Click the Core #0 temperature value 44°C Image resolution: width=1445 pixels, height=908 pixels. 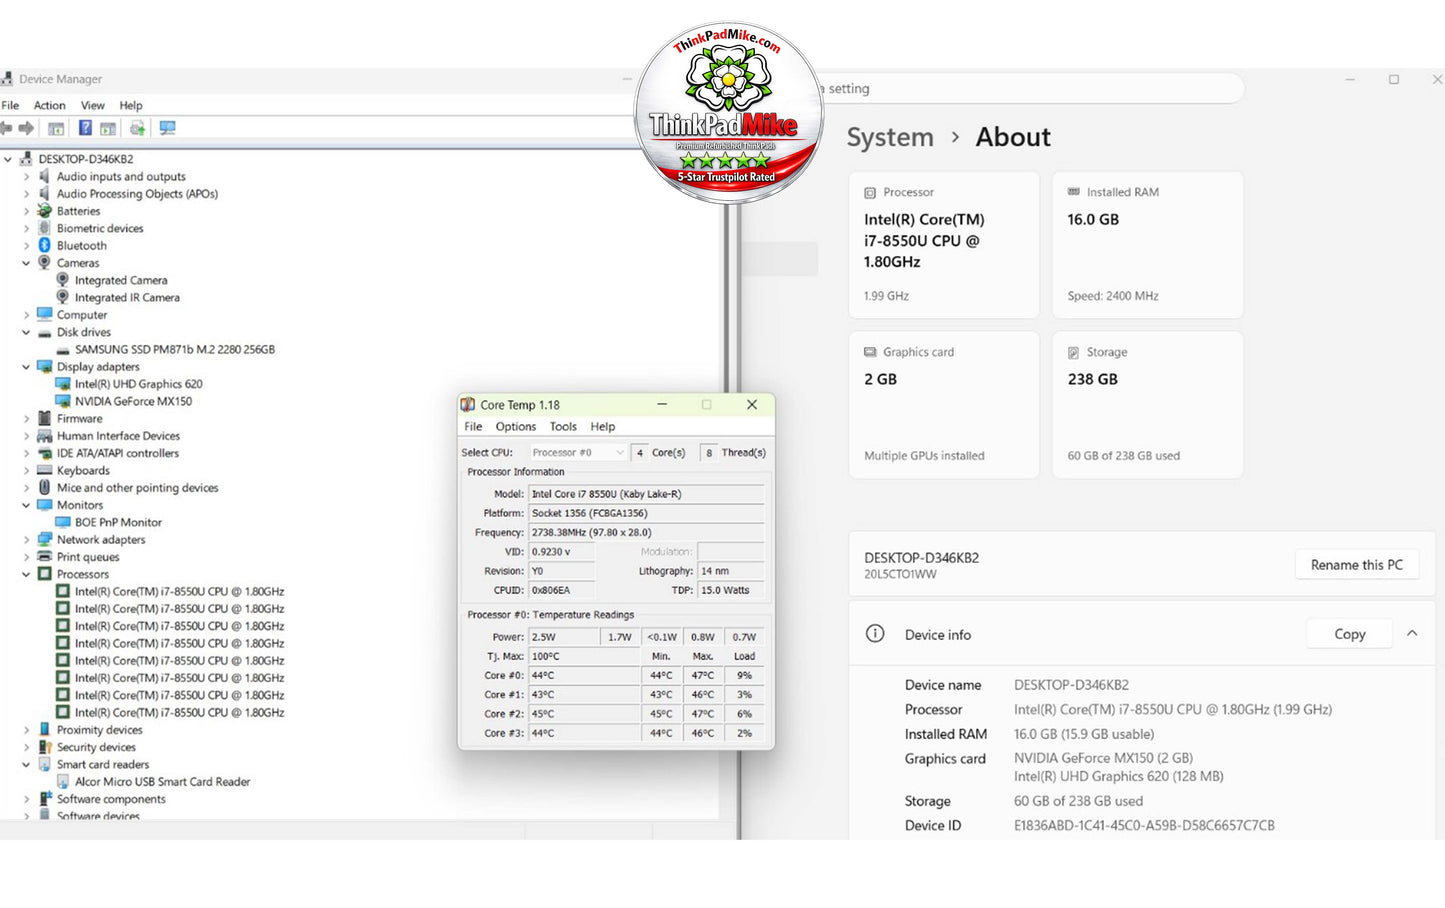pos(584,676)
